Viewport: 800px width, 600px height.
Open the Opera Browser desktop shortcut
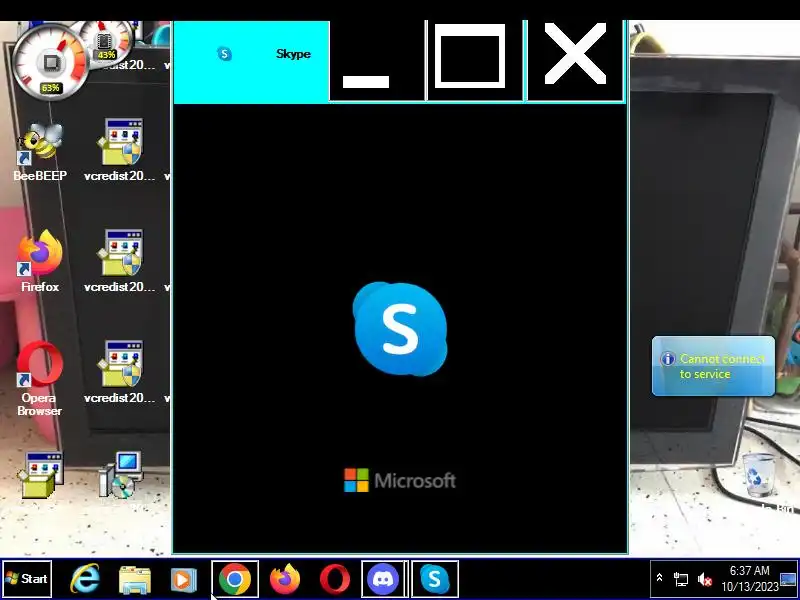click(40, 379)
